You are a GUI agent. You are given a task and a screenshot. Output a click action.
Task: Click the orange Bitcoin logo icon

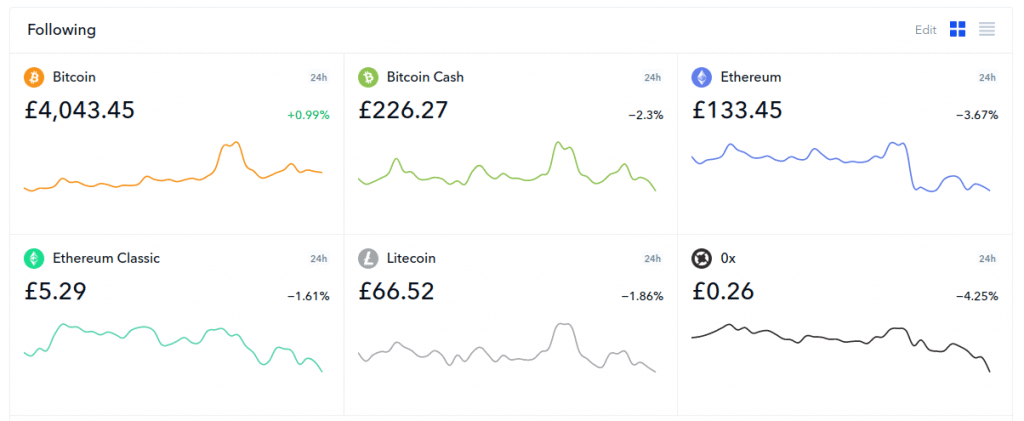[34, 78]
